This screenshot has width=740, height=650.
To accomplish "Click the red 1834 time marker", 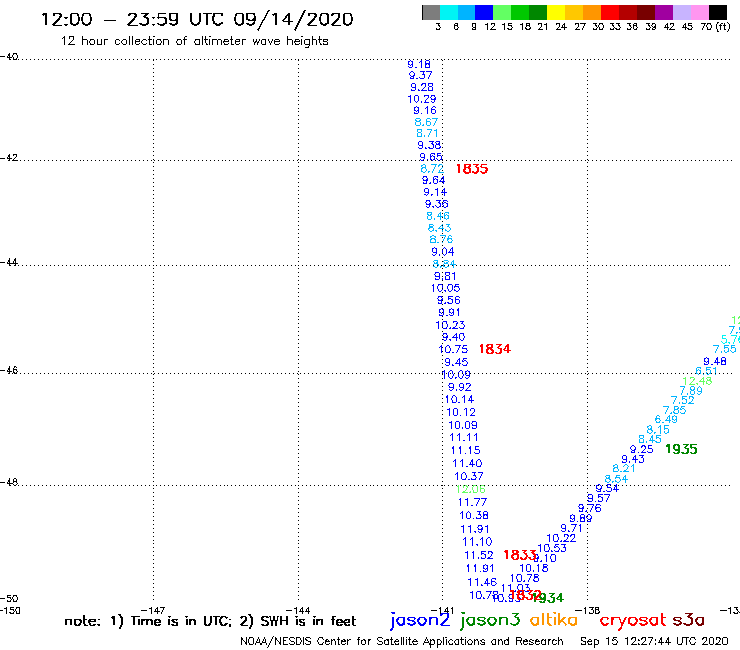I will (495, 349).
